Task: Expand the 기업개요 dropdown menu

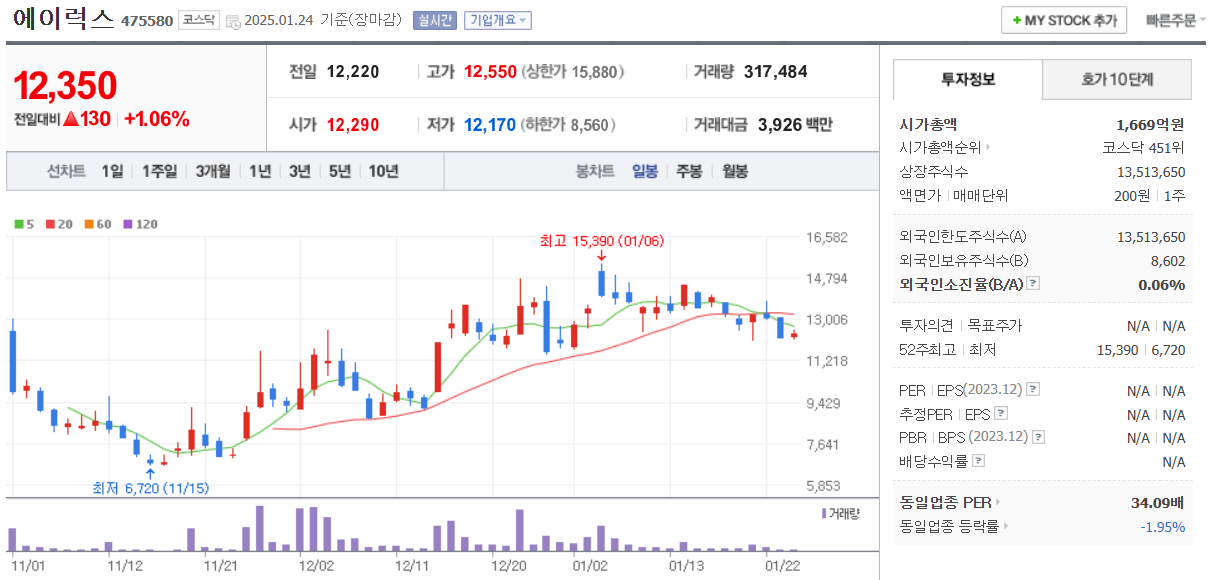Action: tap(499, 19)
